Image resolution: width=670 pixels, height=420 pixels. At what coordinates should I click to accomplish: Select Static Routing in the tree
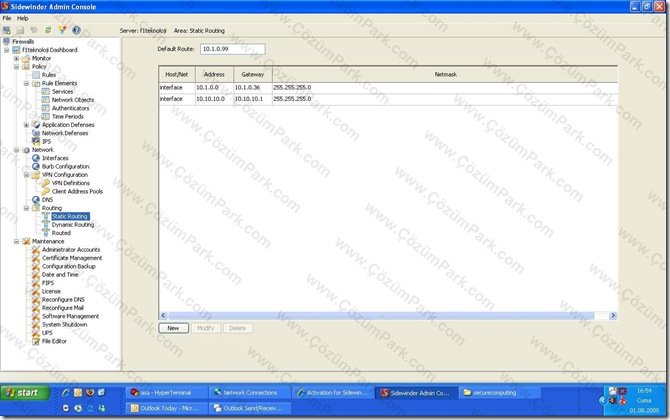70,217
